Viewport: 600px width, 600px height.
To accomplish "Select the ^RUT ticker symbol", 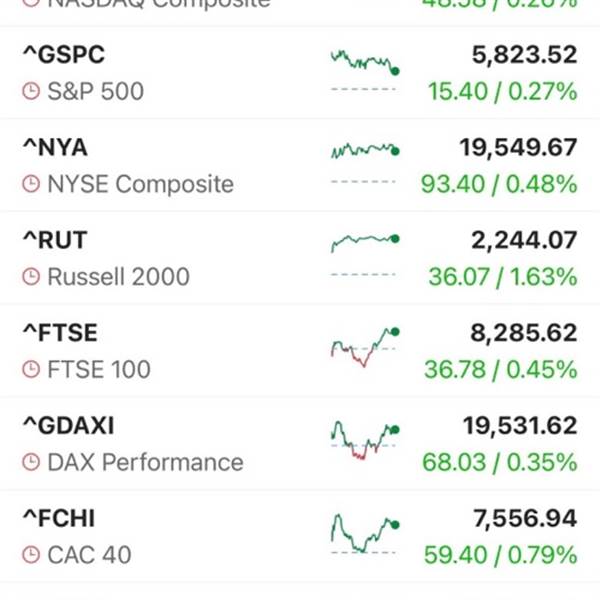I will [x=55, y=240].
